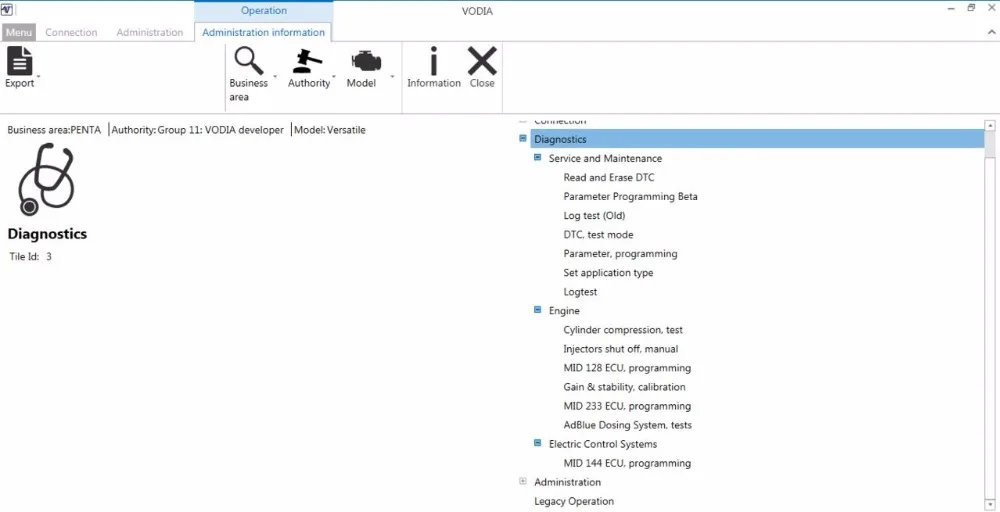Select MID 144 ECU, programming
Viewport: 1000px width, 512px height.
click(x=627, y=463)
